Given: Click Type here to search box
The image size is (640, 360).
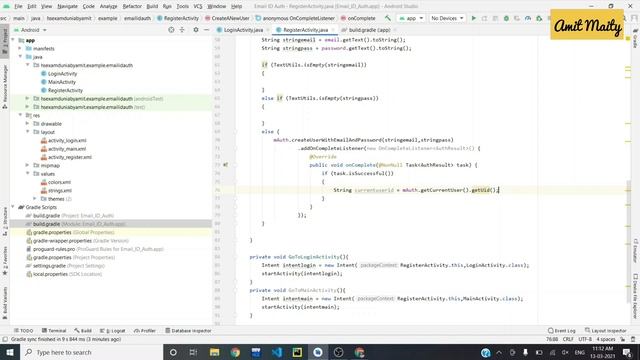Looking at the screenshot, I should [92, 352].
